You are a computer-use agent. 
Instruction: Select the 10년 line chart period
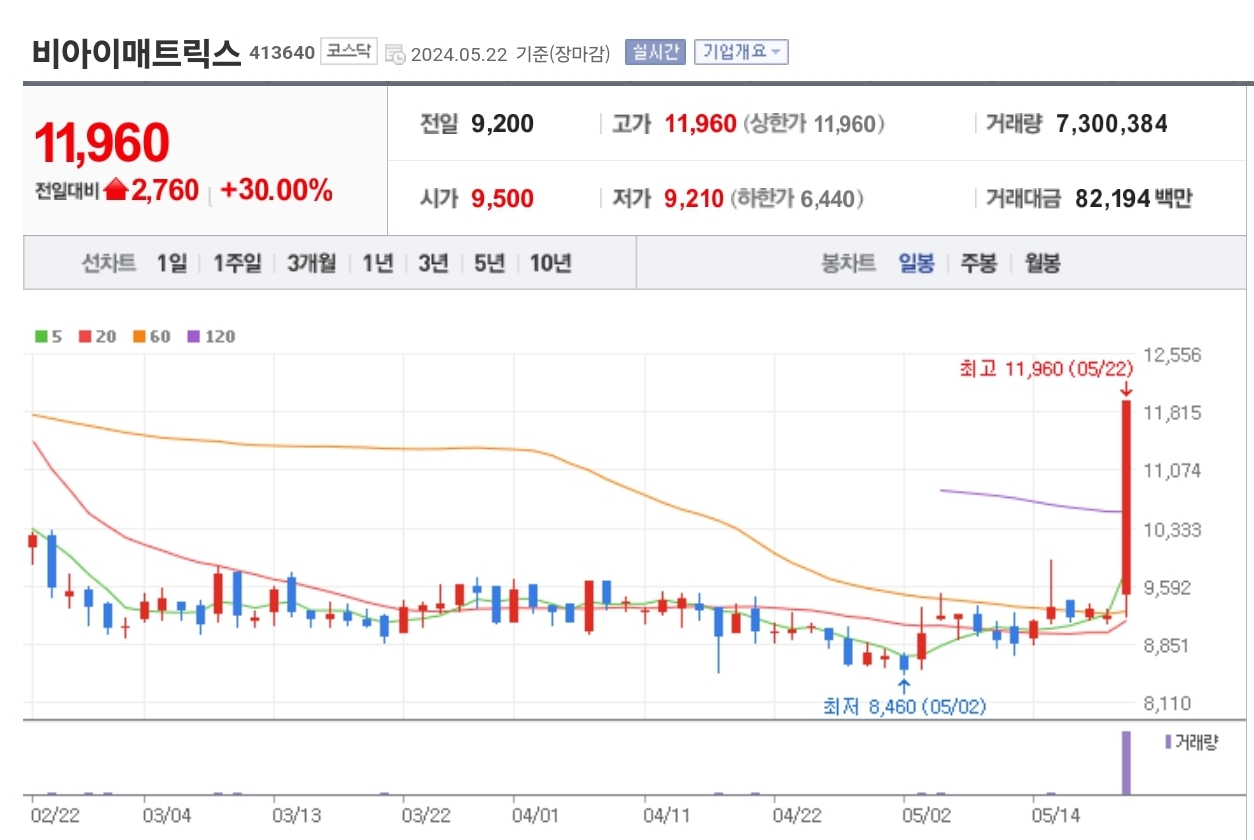(551, 264)
